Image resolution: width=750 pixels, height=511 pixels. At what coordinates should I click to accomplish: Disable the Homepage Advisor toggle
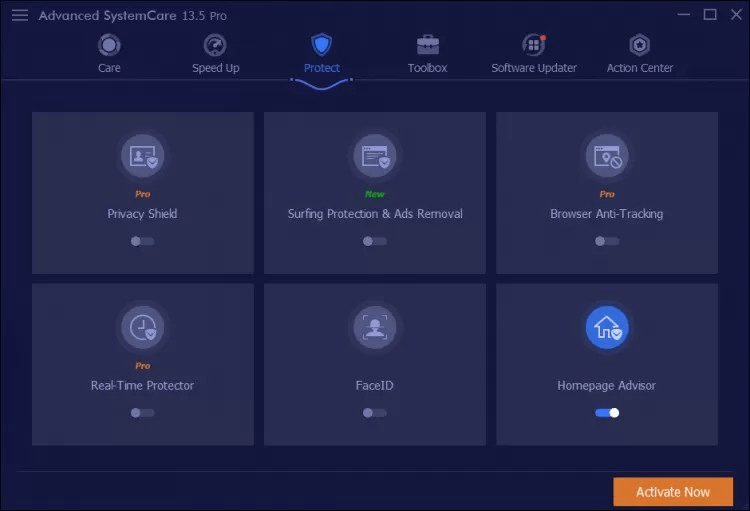tap(607, 413)
